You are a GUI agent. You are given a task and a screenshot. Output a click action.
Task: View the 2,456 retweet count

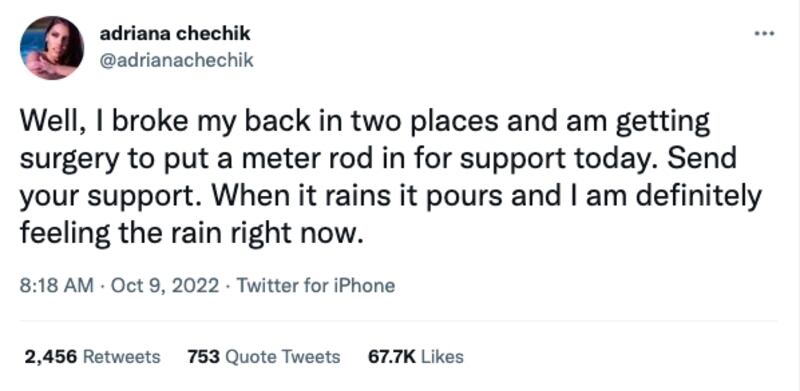pos(51,356)
